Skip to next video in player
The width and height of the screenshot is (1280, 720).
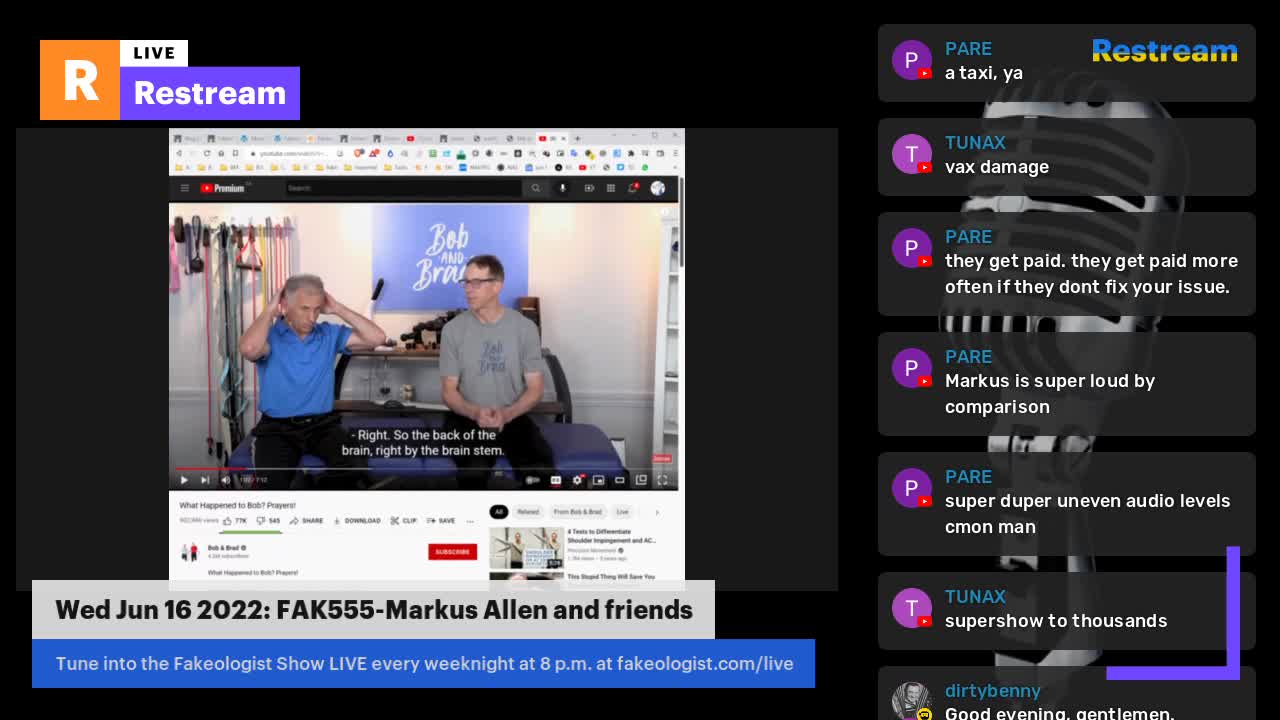(x=205, y=480)
